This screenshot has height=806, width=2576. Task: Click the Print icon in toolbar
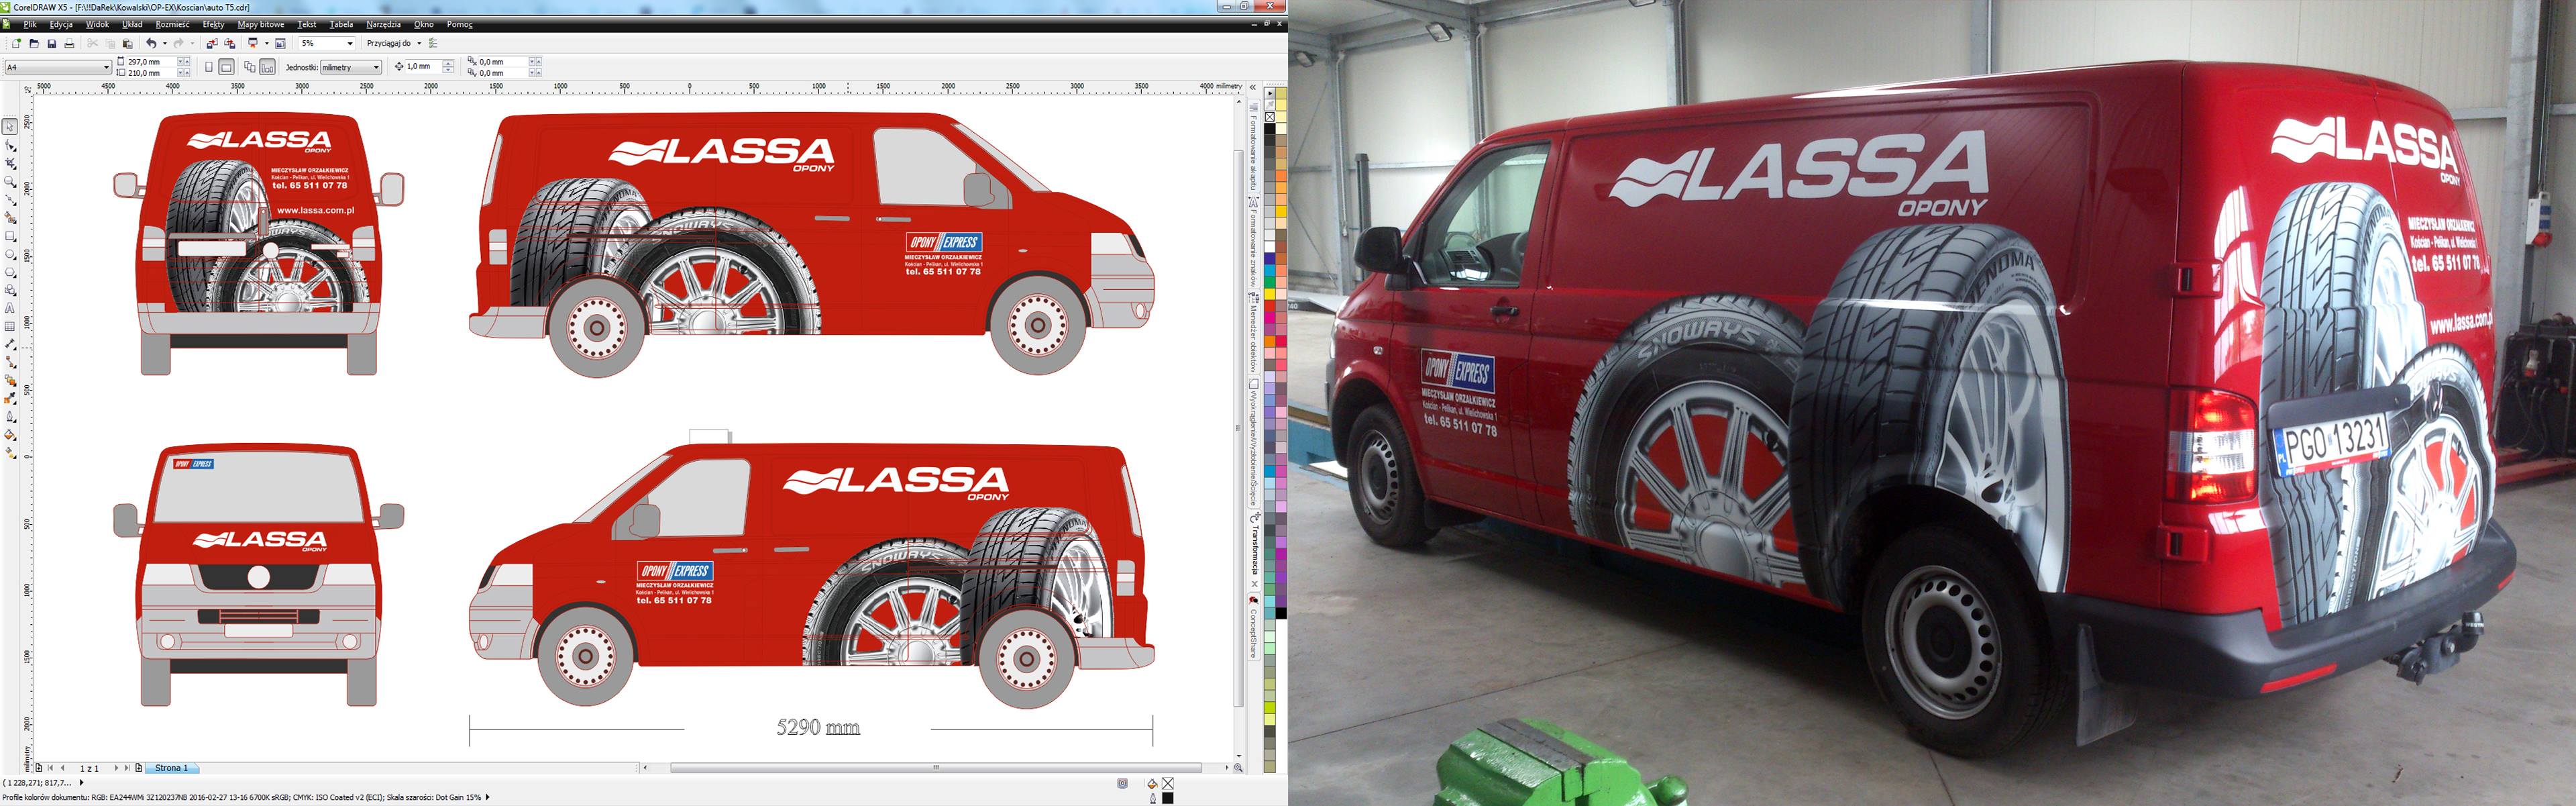click(x=69, y=43)
